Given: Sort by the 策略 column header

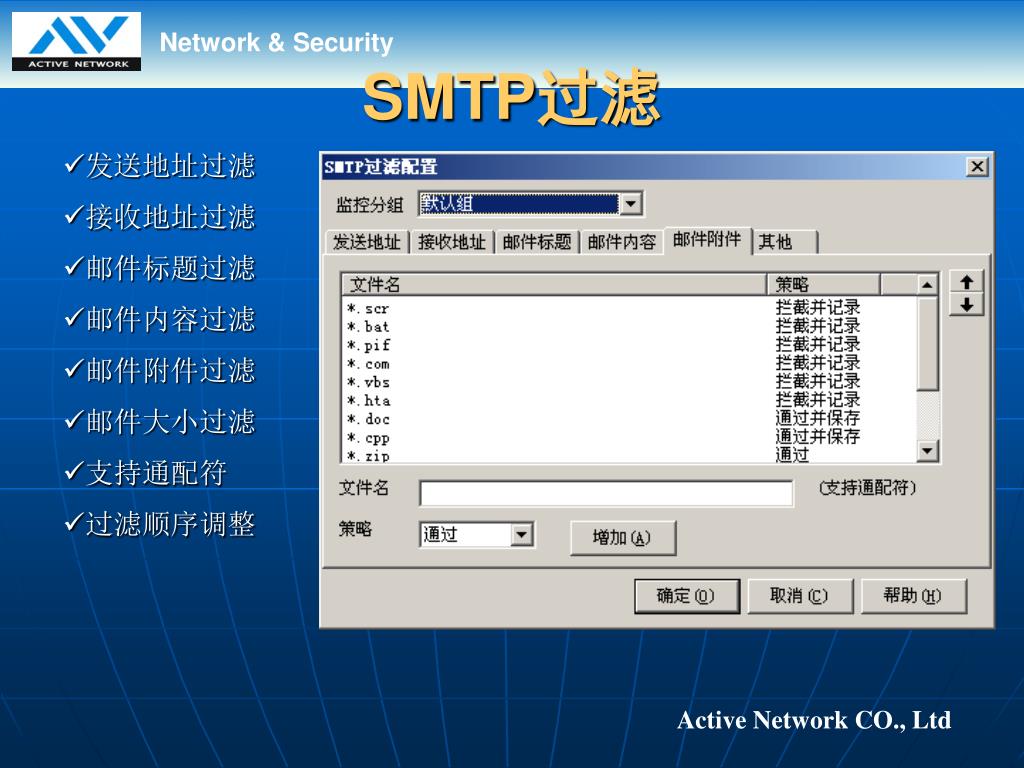Looking at the screenshot, I should tap(823, 285).
